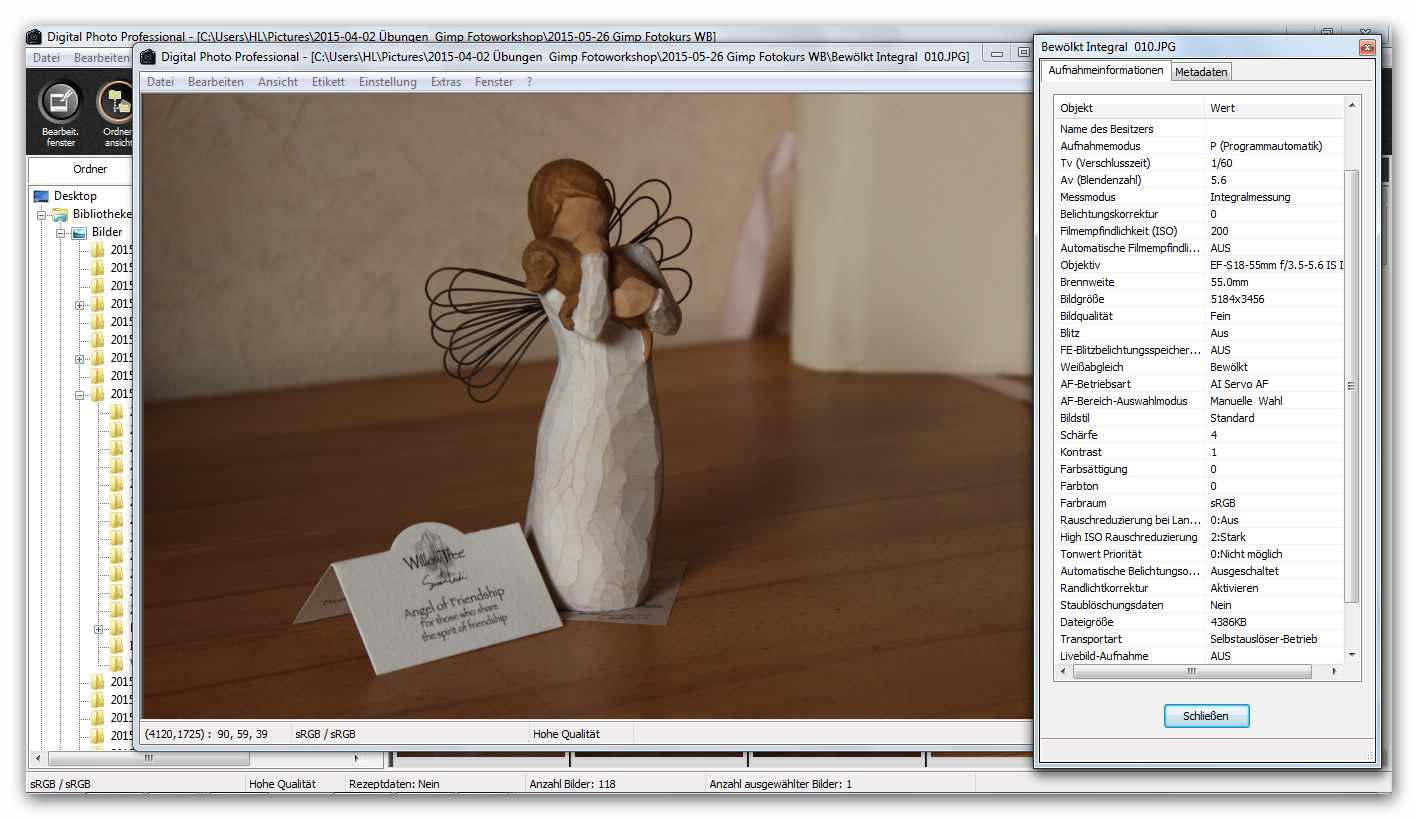1418x820 pixels.
Task: Click the AI Servo AF value
Action: [1240, 384]
